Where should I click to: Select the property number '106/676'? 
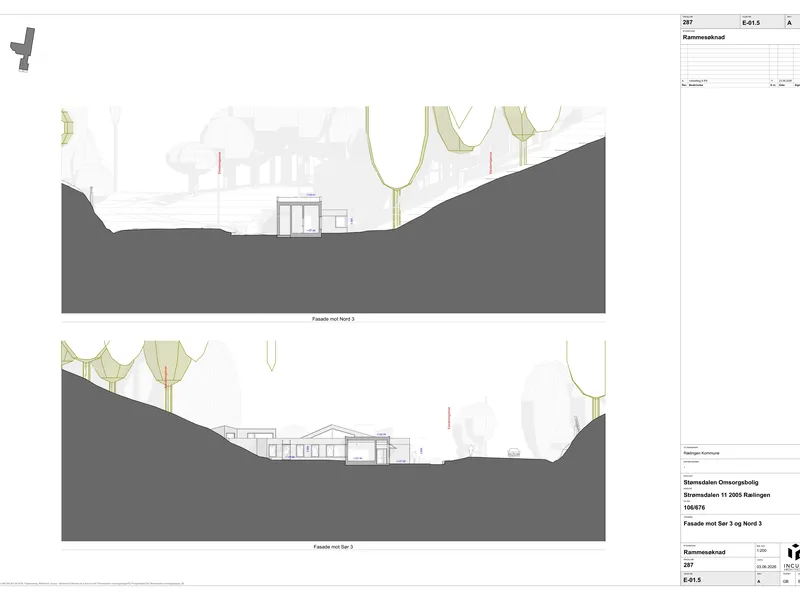pos(694,508)
